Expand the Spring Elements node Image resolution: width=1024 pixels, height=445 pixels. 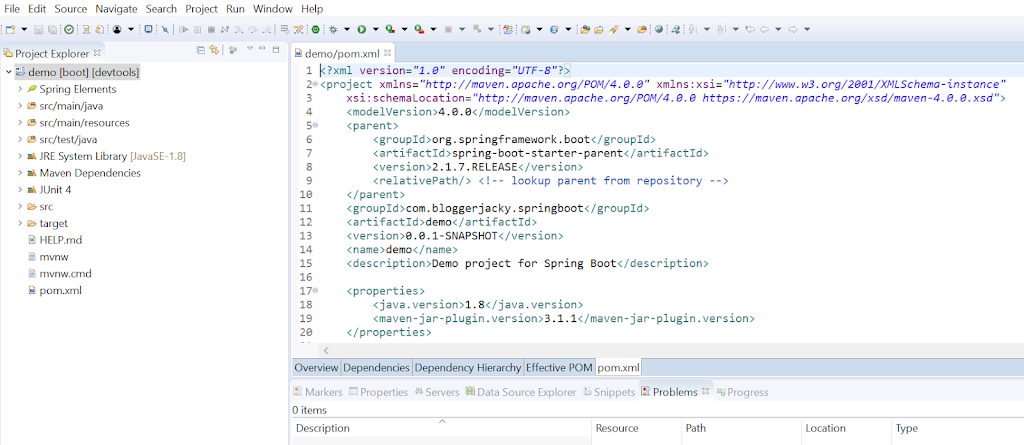click(20, 89)
